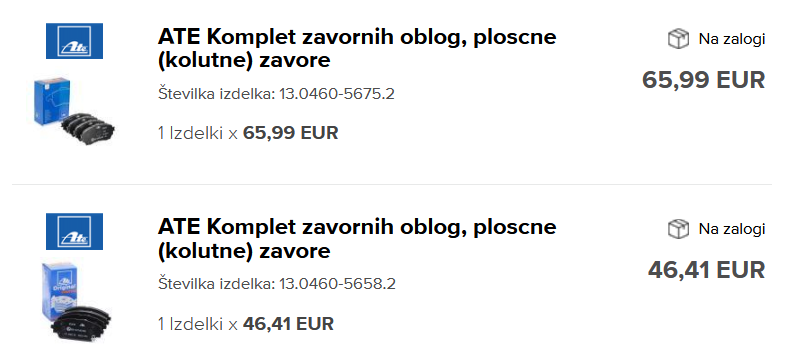Viewport: 806px width, 362px height.
Task: Select the part number 13.0460-5675.2
Action: pyautogui.click(x=337, y=94)
